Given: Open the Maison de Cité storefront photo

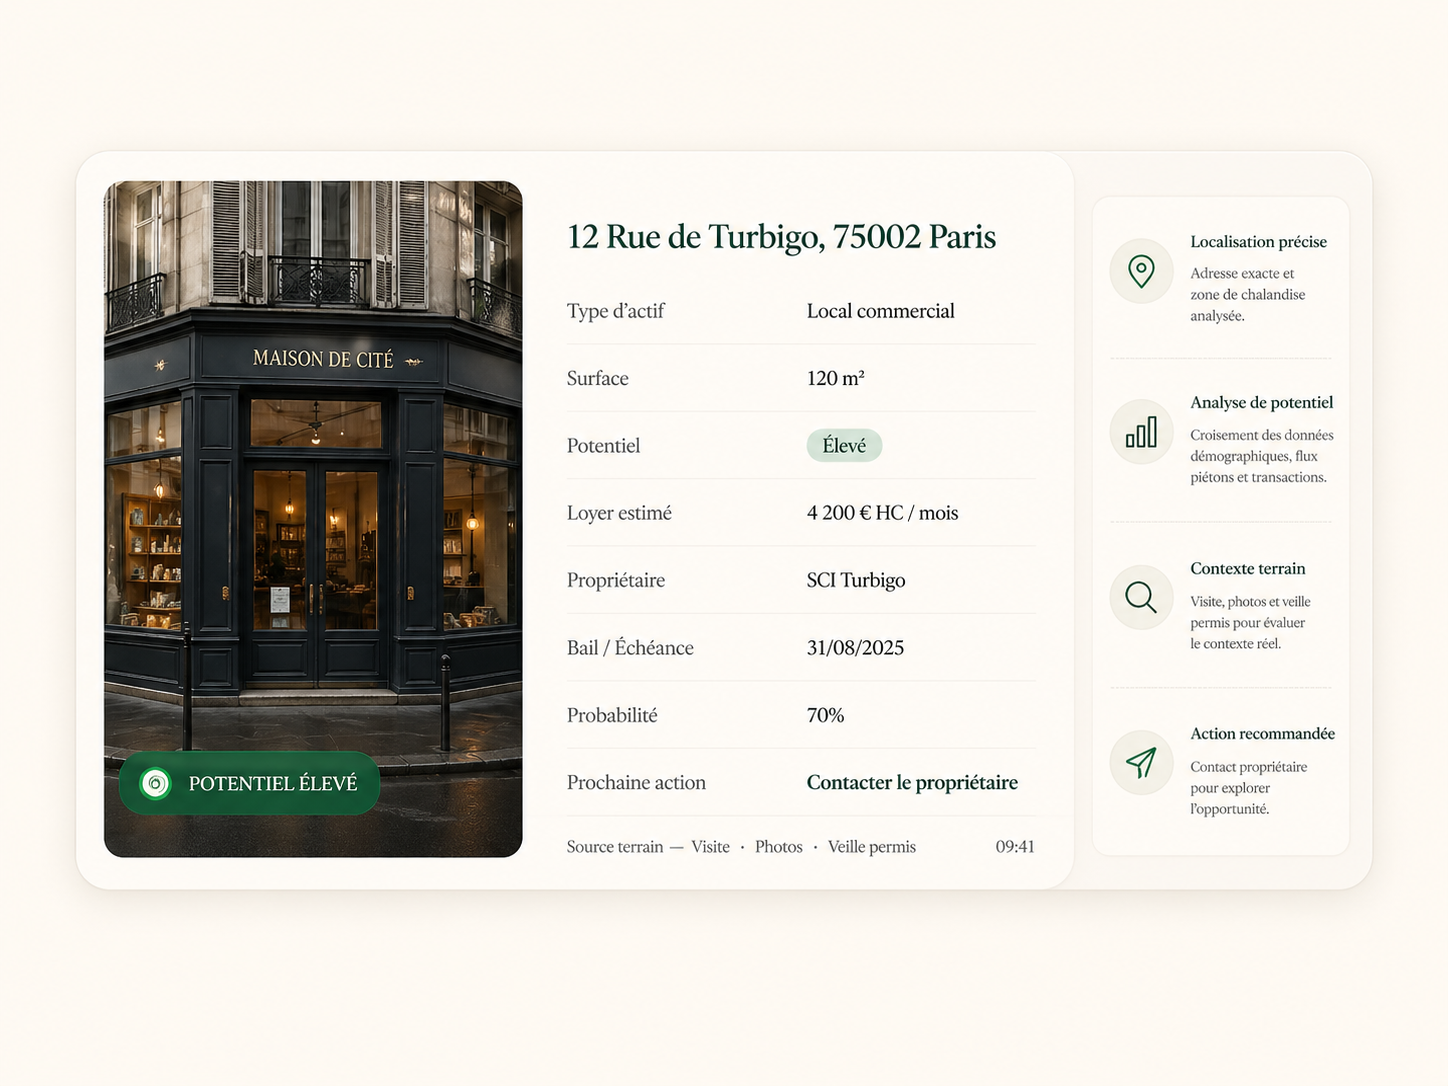Looking at the screenshot, I should [313, 518].
